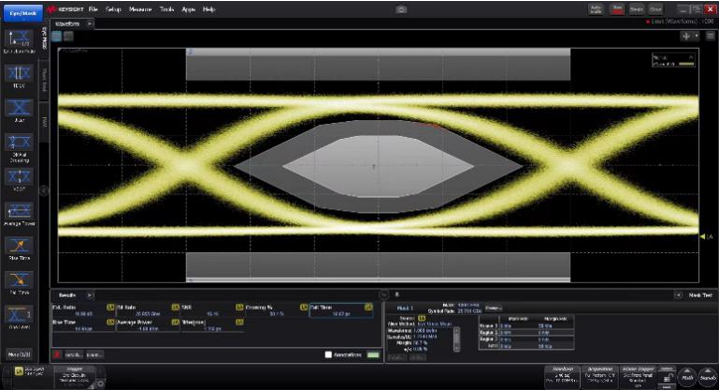Image resolution: width=719 pixels, height=390 pixels.
Task: Select the Fall Time result box
Action: pyautogui.click(x=342, y=311)
